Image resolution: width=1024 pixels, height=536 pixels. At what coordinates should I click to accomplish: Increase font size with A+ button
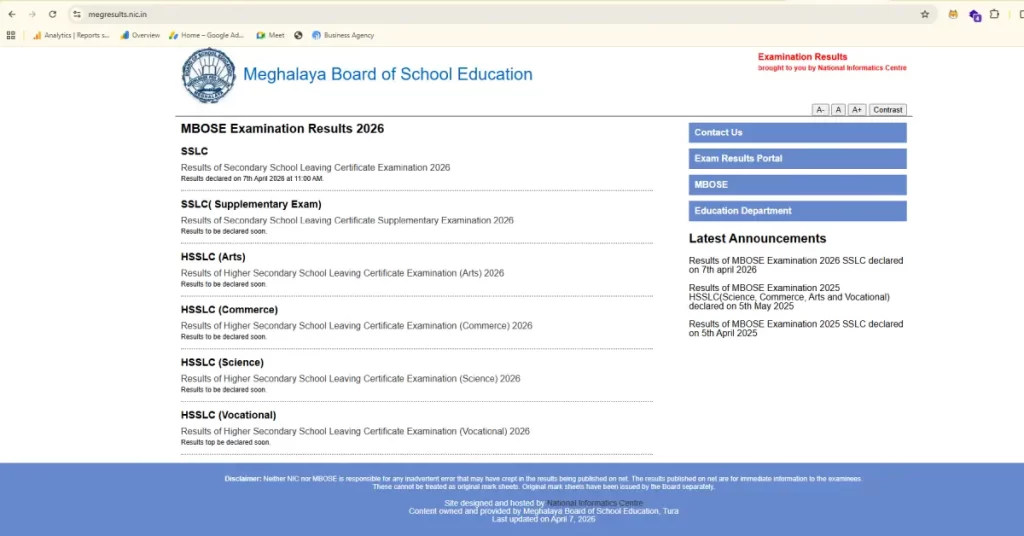coord(857,110)
